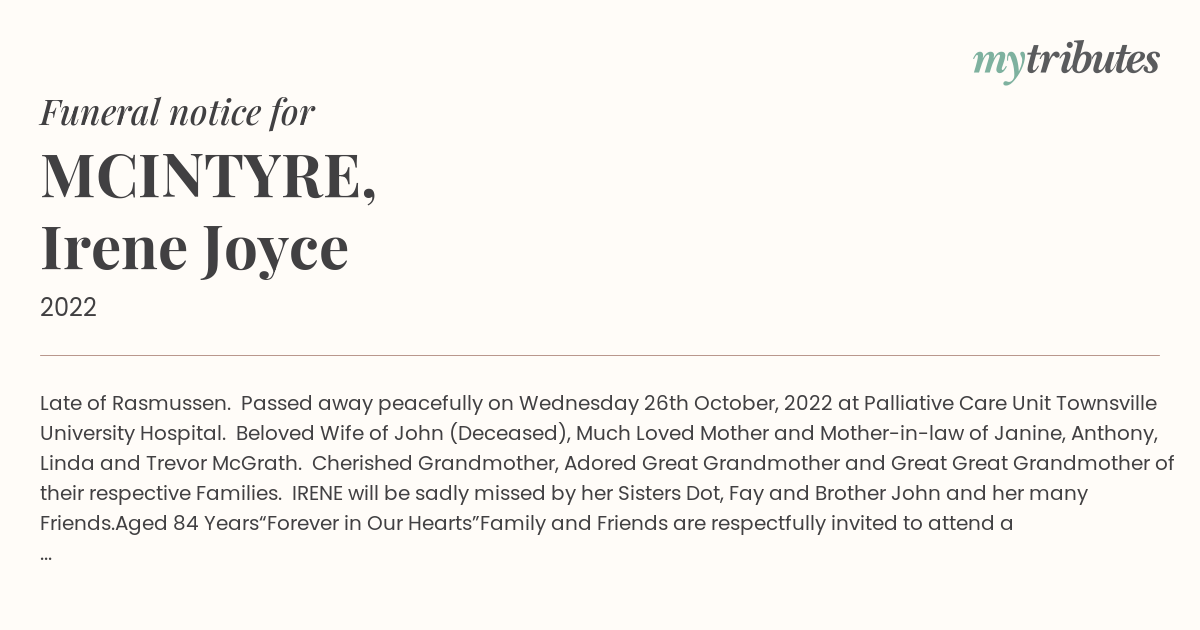The image size is (1200, 630).
Task: Click the "Late of Rasmussen" text
Action: click(x=136, y=404)
